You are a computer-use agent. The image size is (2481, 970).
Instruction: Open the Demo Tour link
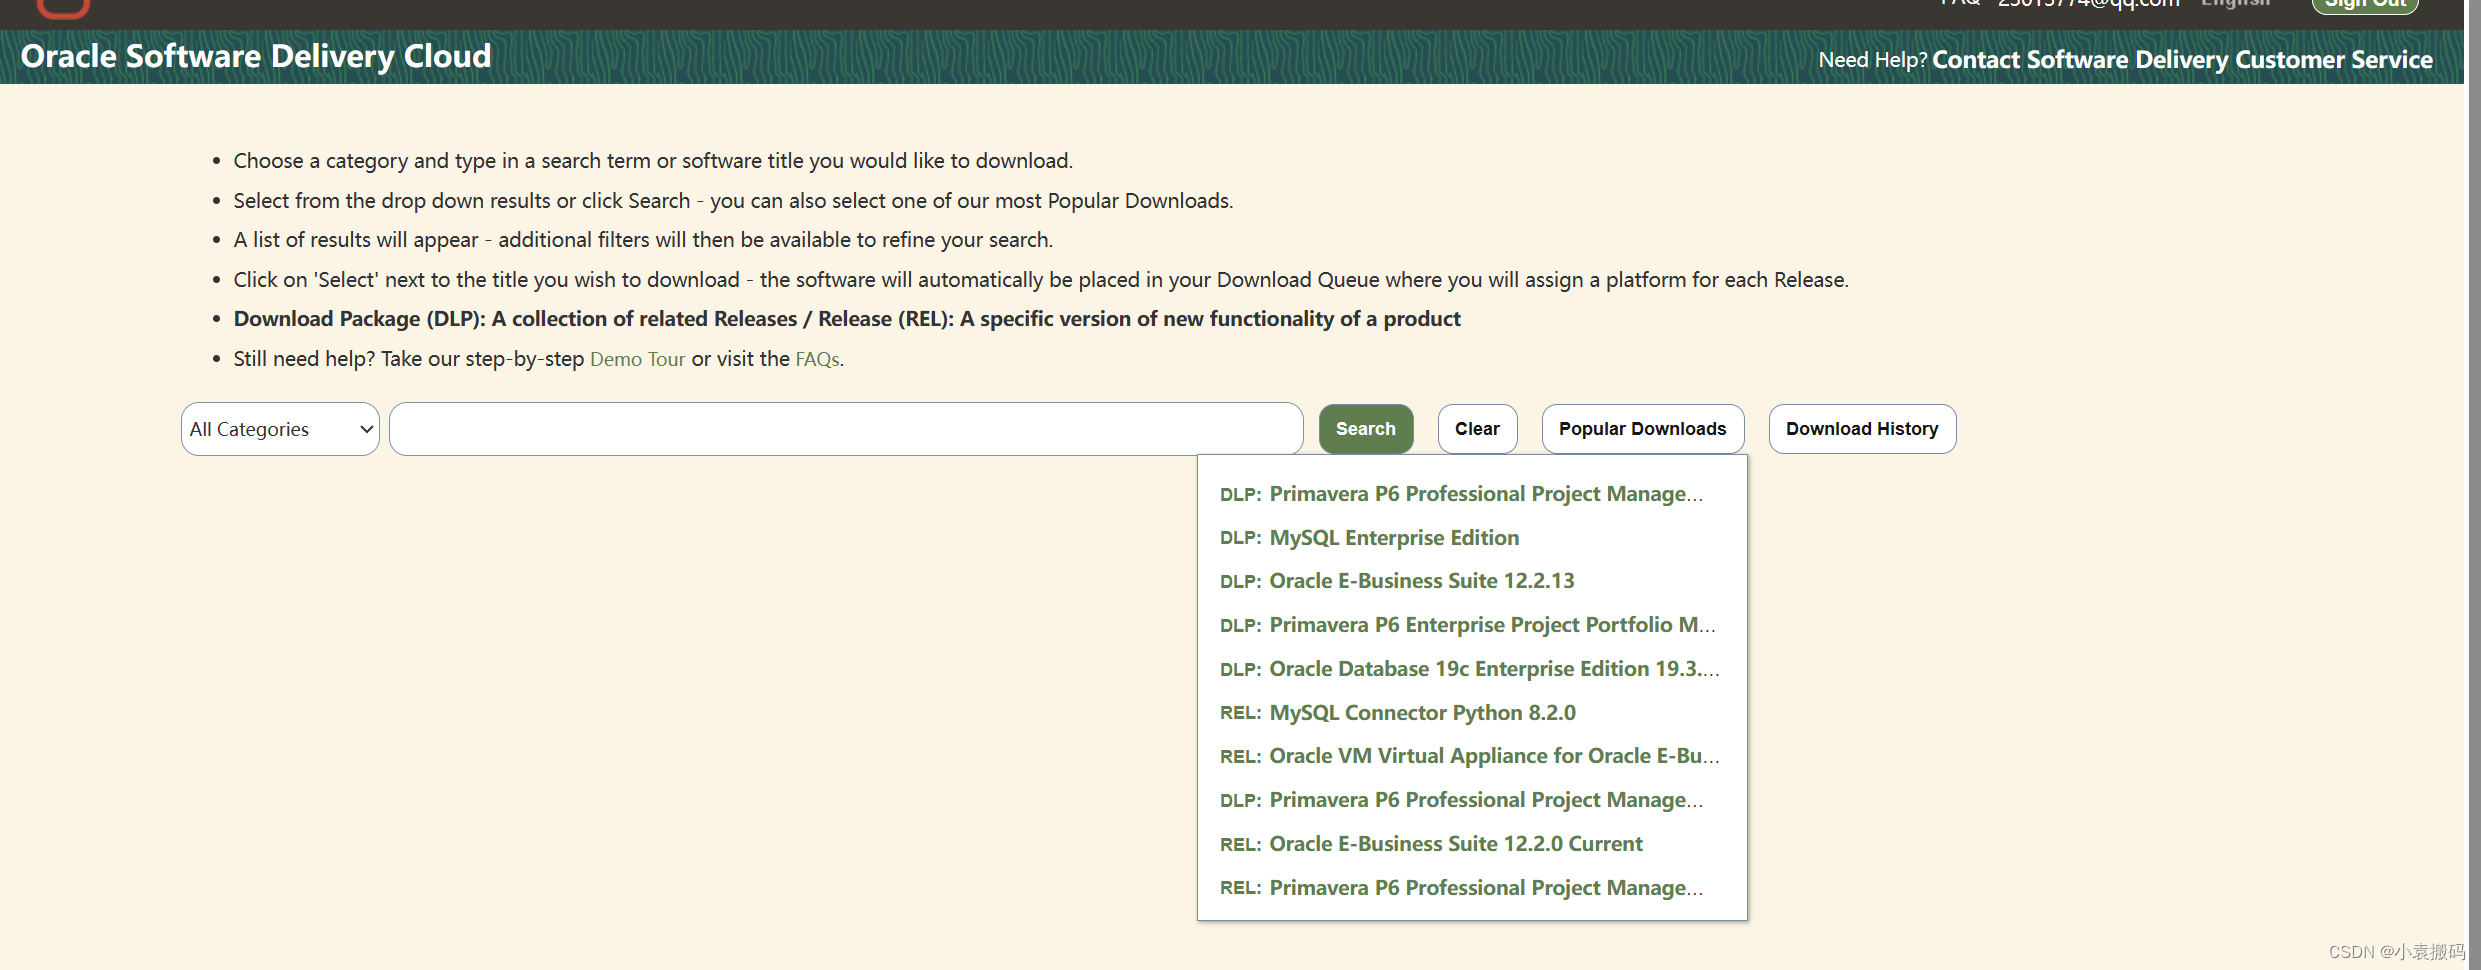tap(637, 359)
